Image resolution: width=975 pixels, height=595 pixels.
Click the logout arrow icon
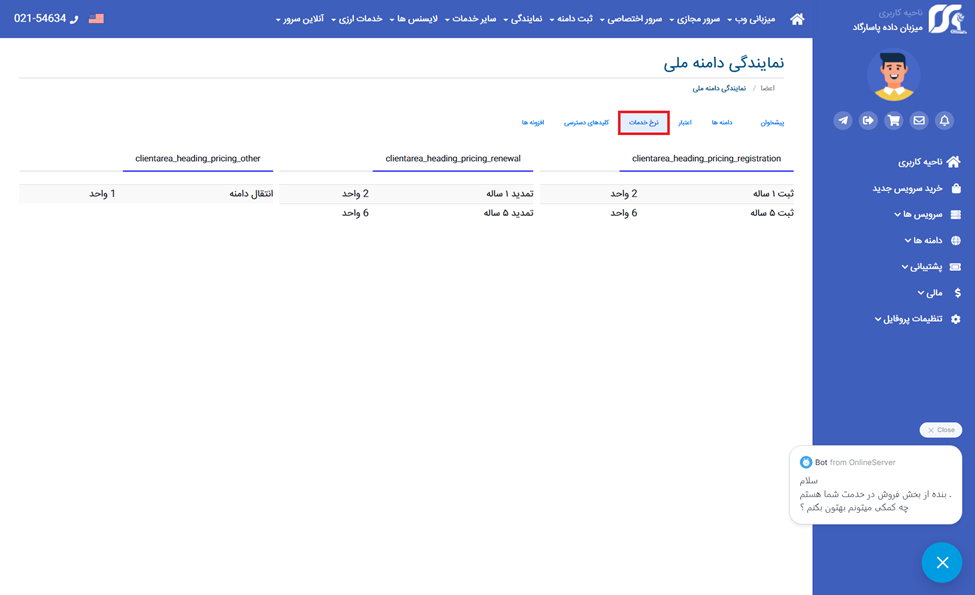coord(868,120)
